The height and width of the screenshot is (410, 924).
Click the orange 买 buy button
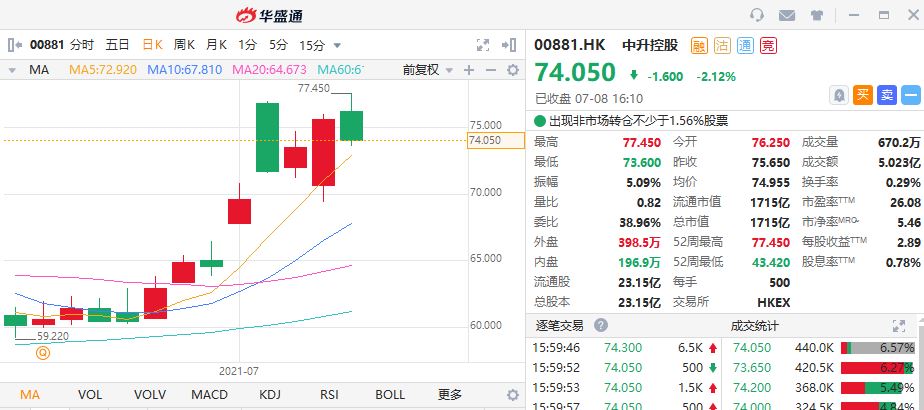[x=863, y=95]
